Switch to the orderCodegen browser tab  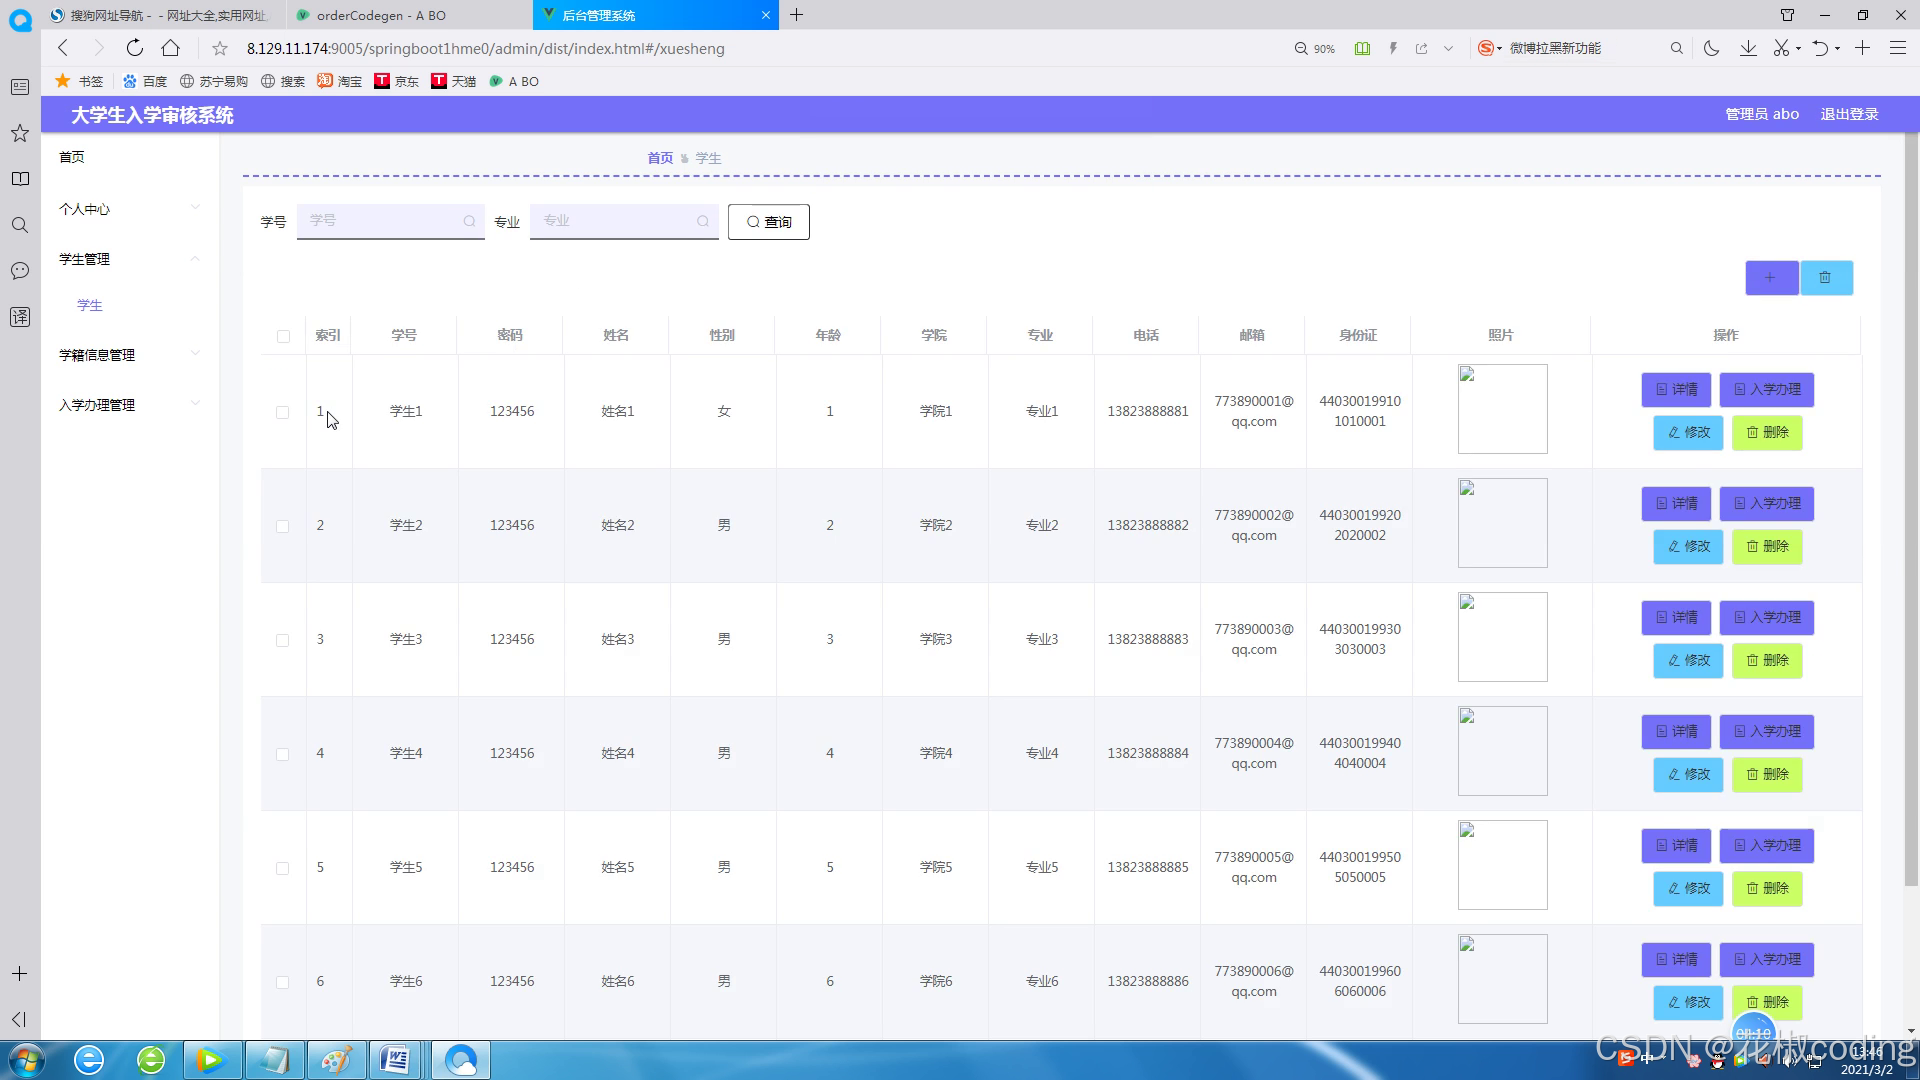coord(380,15)
